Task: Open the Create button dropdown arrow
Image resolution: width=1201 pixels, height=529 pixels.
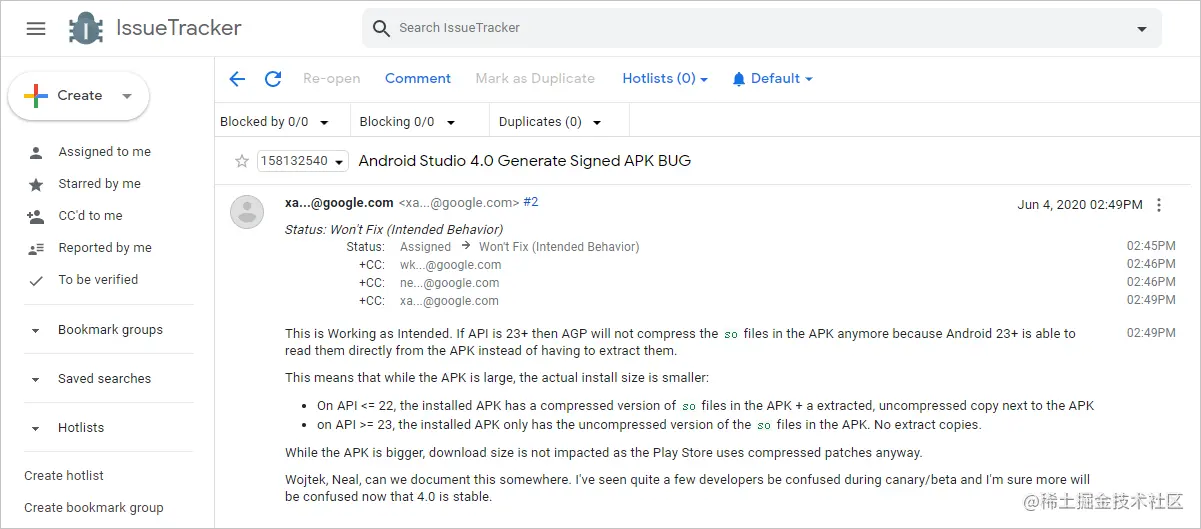Action: pos(127,96)
